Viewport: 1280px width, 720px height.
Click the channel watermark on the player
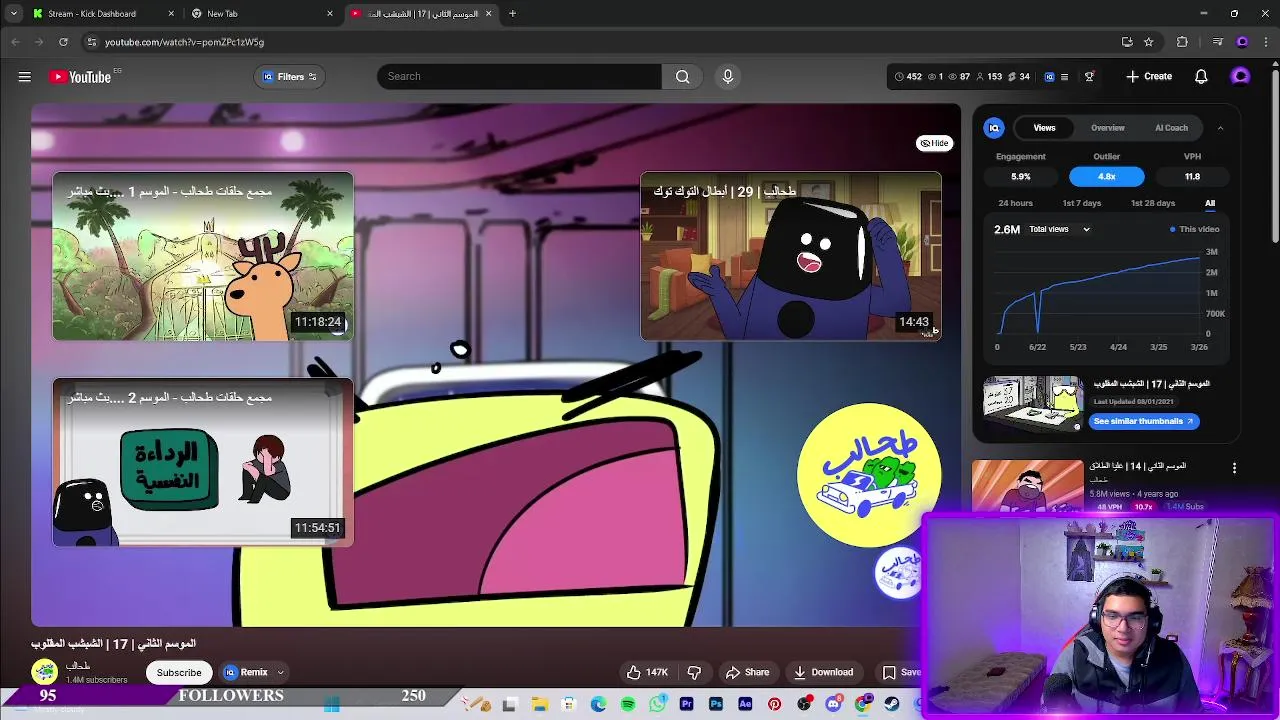pos(898,573)
